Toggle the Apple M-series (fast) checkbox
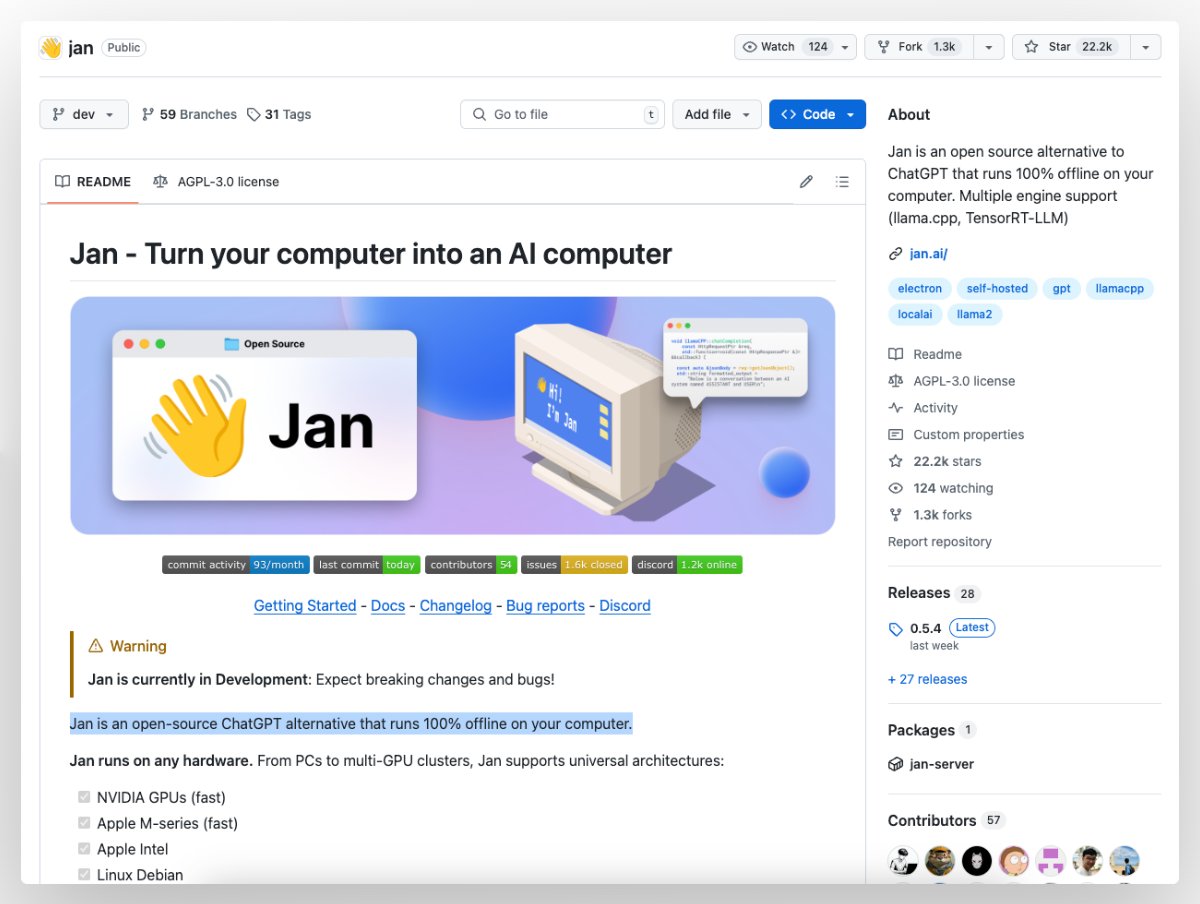This screenshot has height=904, width=1200. click(x=84, y=824)
